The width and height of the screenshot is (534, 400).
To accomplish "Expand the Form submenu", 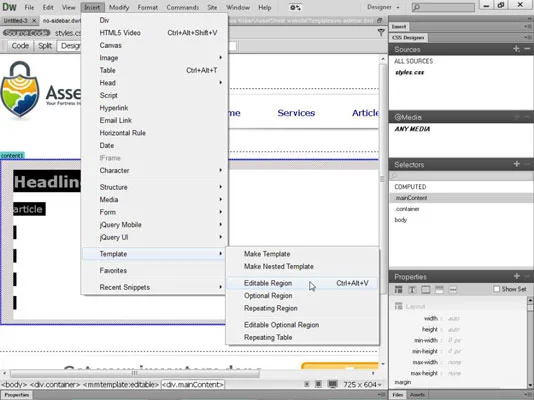I will click(155, 212).
